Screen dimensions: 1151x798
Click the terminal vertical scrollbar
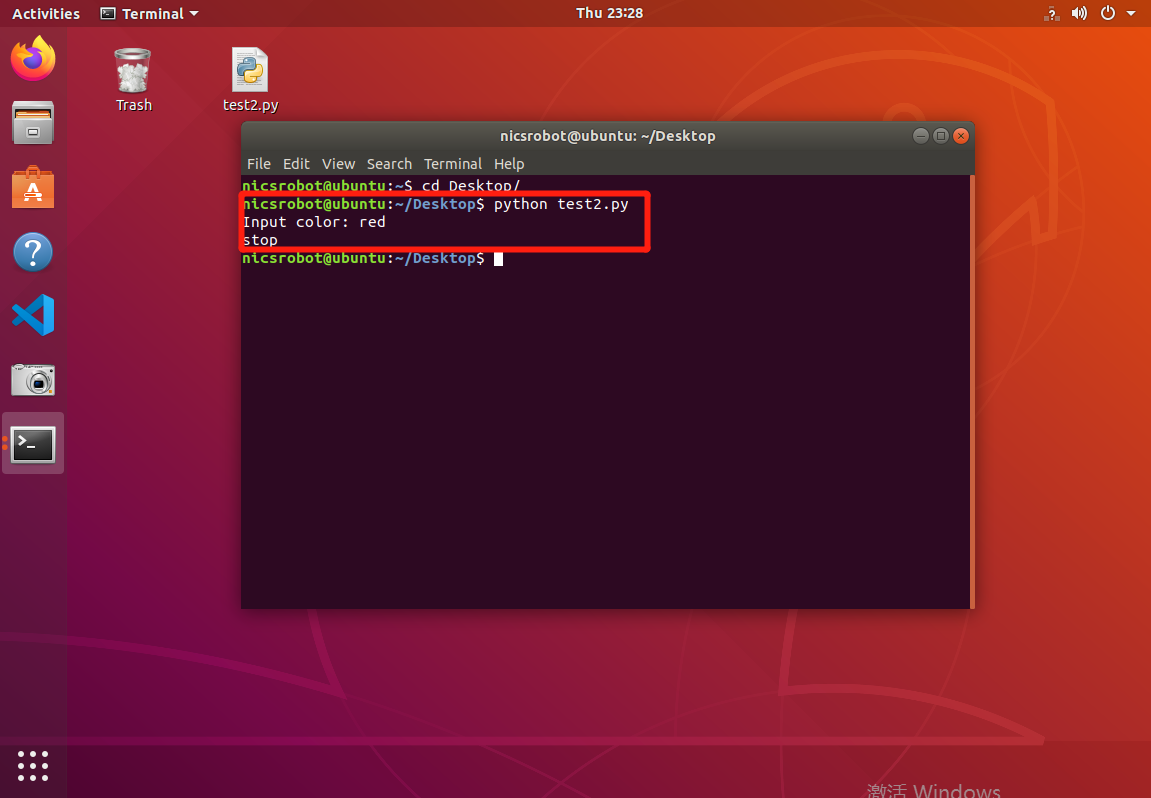click(972, 391)
